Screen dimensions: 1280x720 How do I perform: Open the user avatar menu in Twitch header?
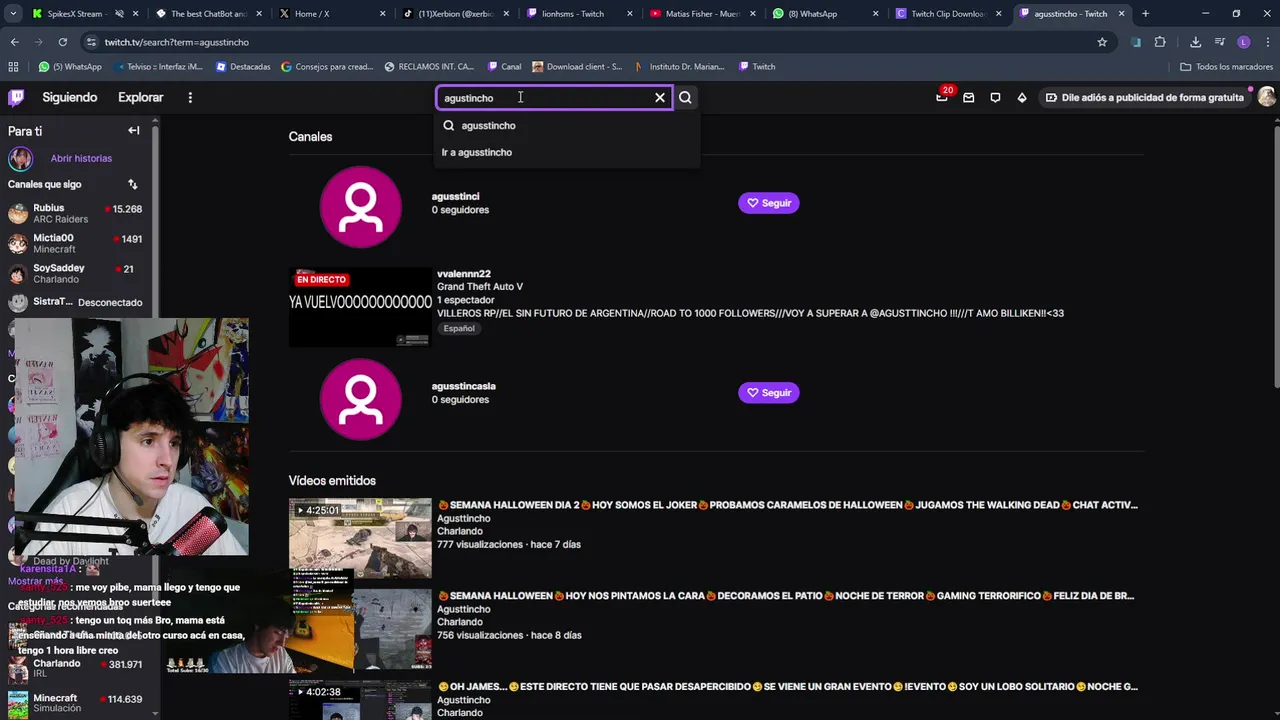click(x=1266, y=97)
